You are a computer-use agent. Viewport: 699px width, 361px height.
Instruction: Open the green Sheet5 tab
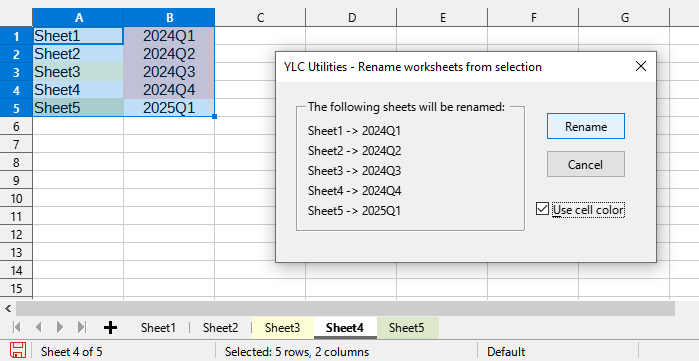407,328
